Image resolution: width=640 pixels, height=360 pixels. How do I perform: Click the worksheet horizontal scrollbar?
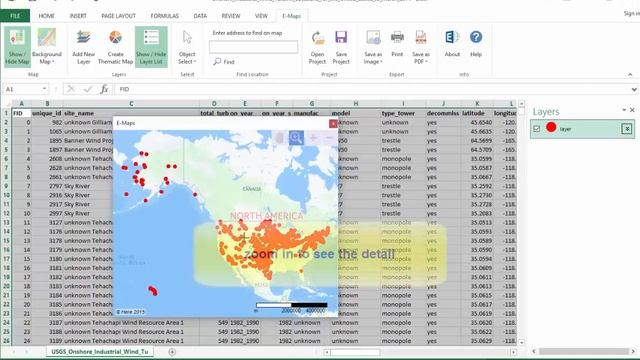(x=355, y=352)
